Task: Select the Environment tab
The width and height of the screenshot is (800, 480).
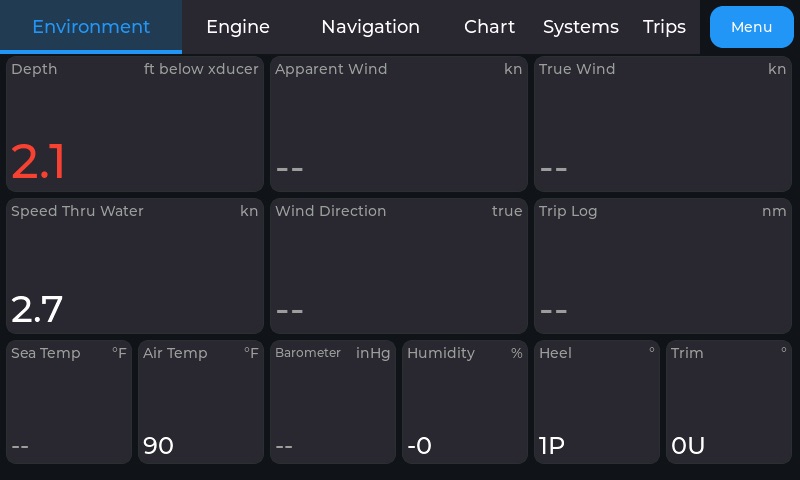Action: [x=91, y=27]
